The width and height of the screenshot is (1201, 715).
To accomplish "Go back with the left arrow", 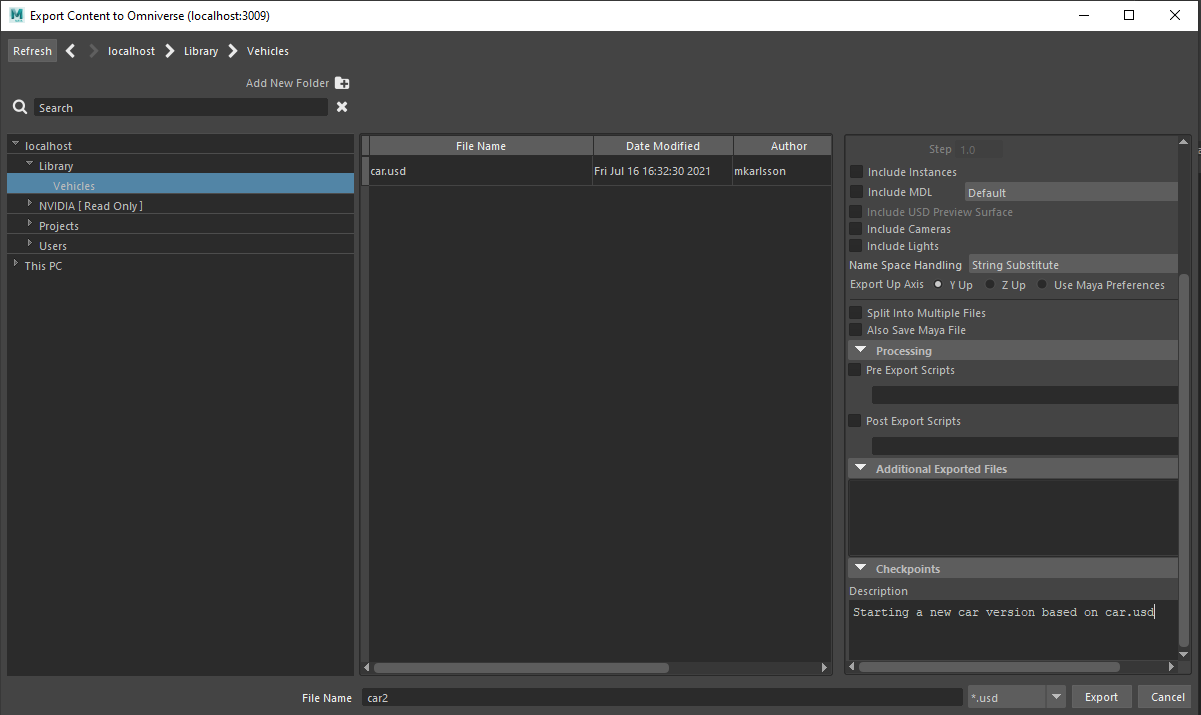I will [x=71, y=51].
